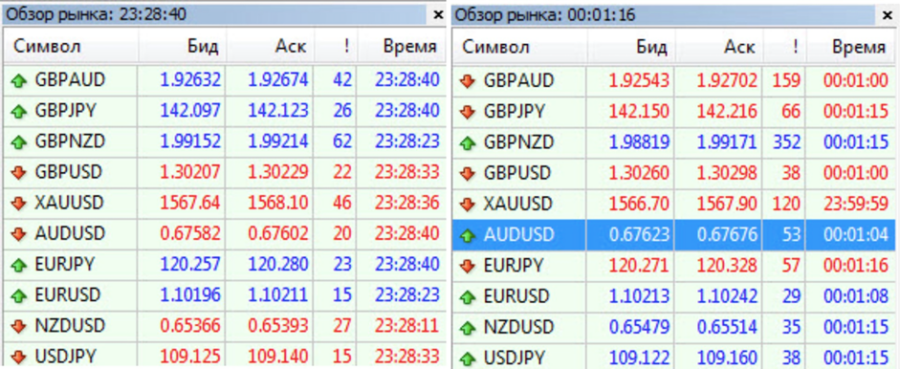Click red down arrow beside GBPUSD in left panel

point(19,173)
